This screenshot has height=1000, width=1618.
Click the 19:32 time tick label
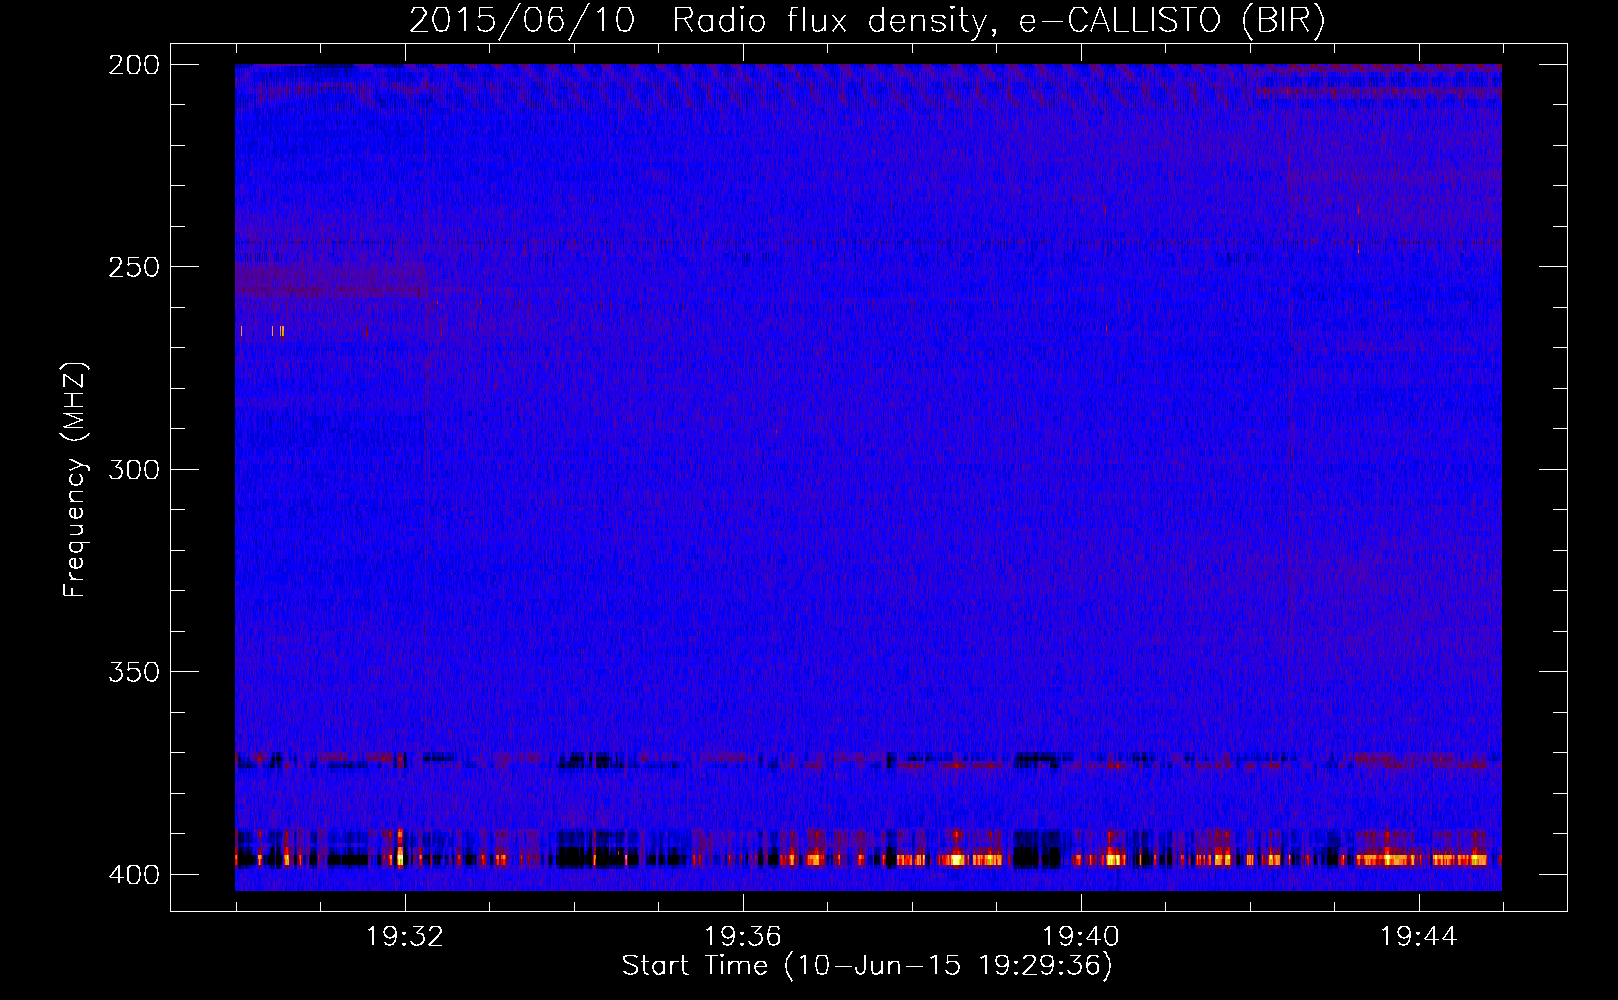405,937
